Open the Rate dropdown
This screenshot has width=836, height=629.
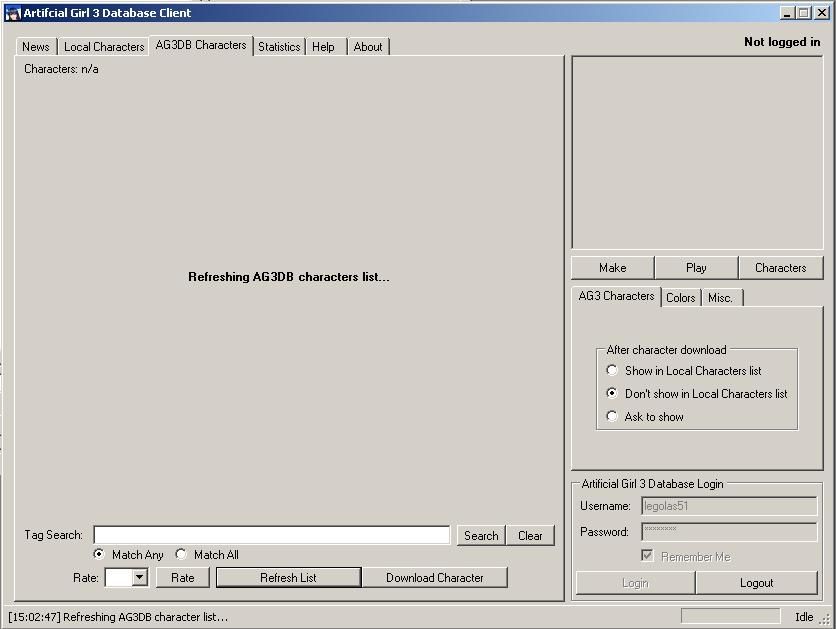point(140,577)
